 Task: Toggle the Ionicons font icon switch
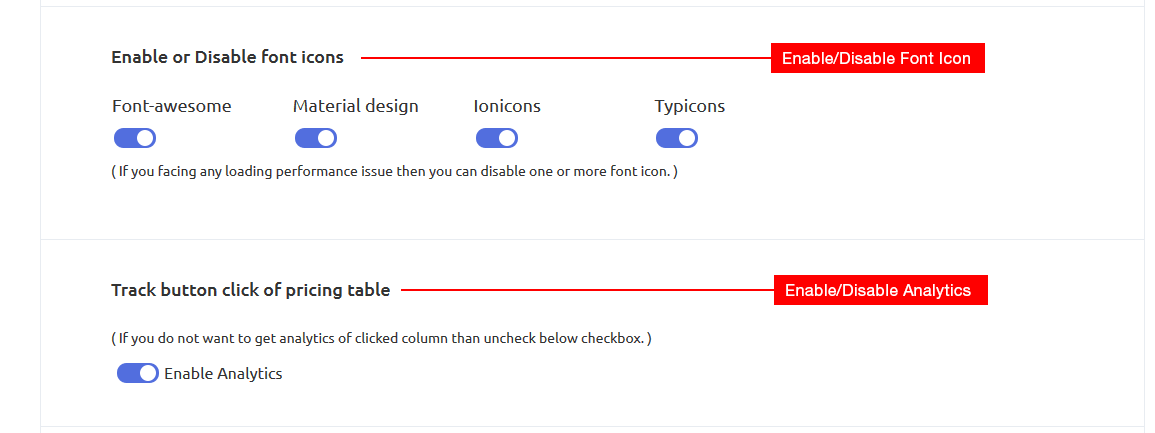click(496, 138)
